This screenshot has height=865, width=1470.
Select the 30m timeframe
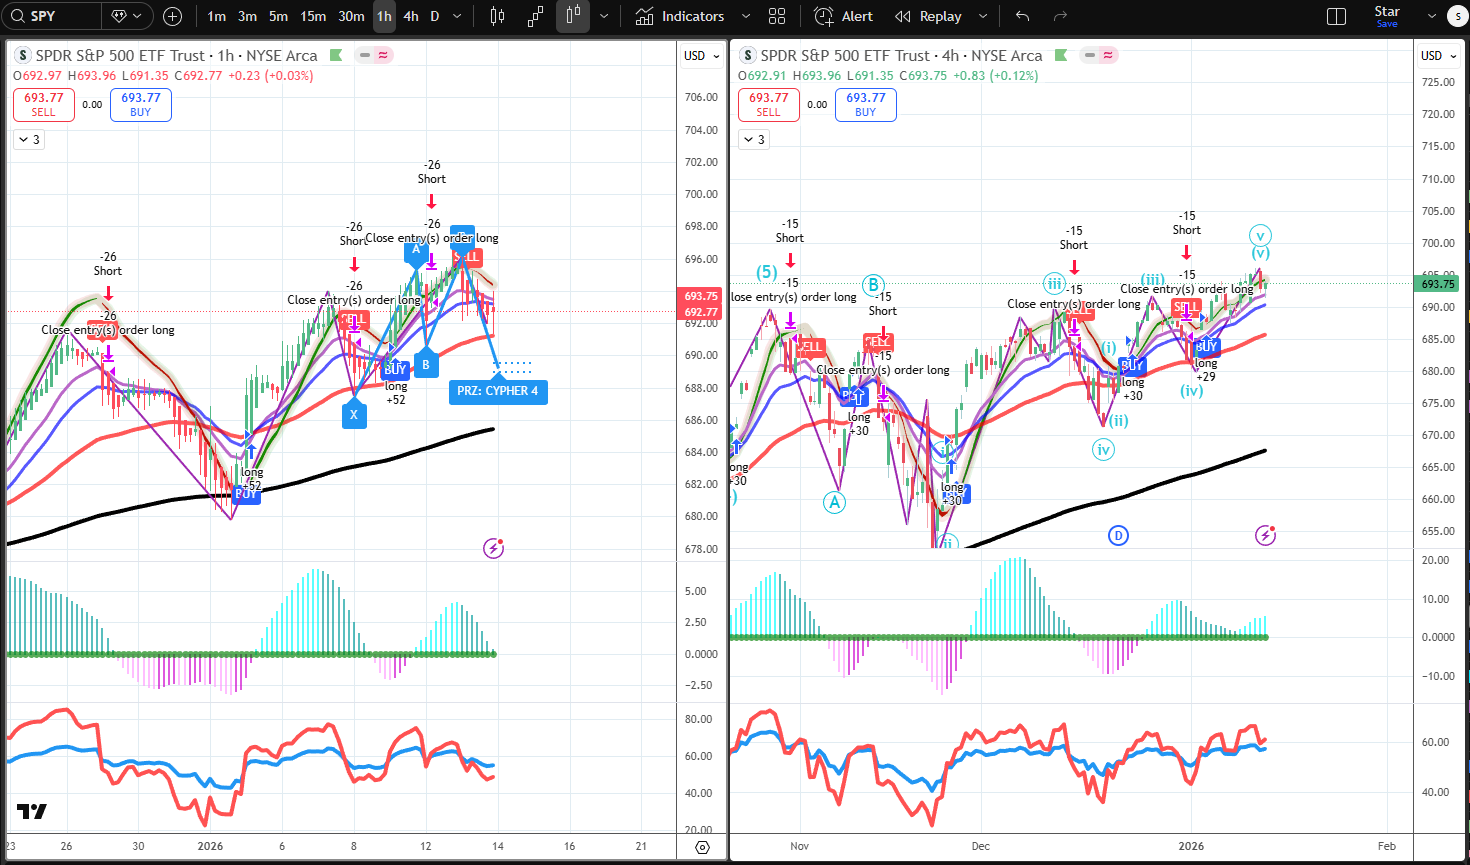pyautogui.click(x=351, y=16)
